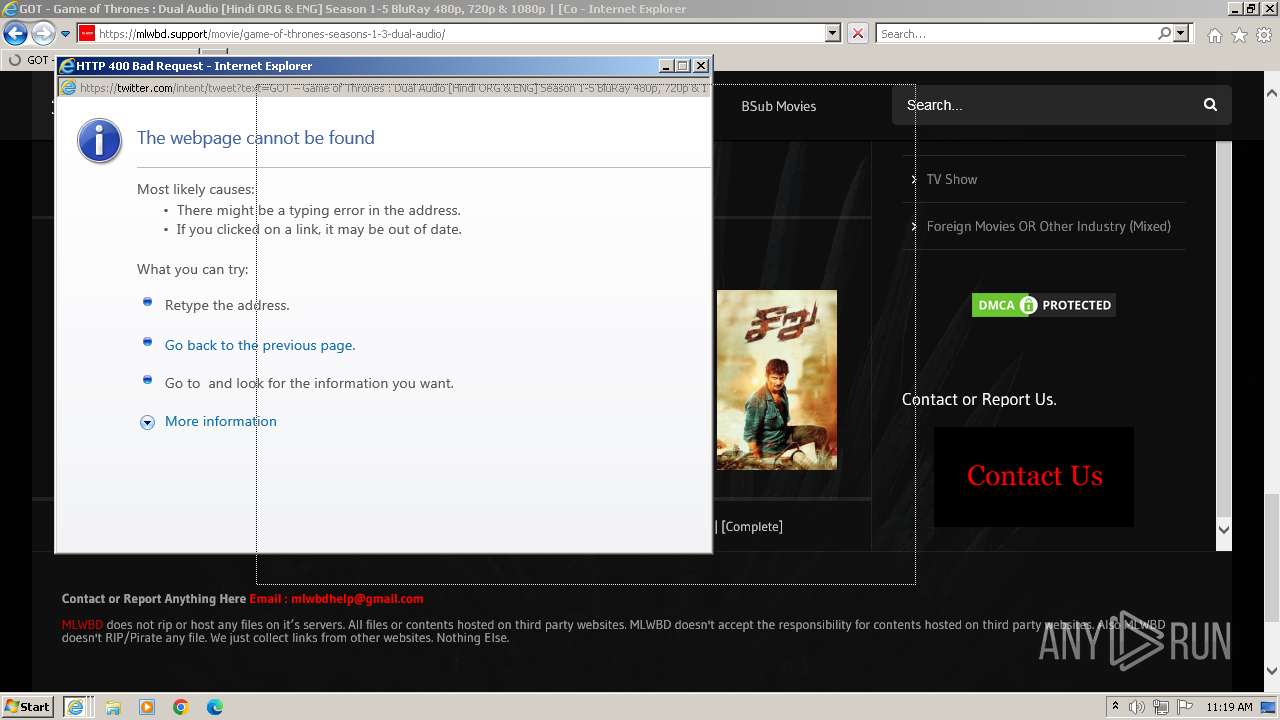
Task: Go back using the IE back arrow
Action: (x=15, y=34)
